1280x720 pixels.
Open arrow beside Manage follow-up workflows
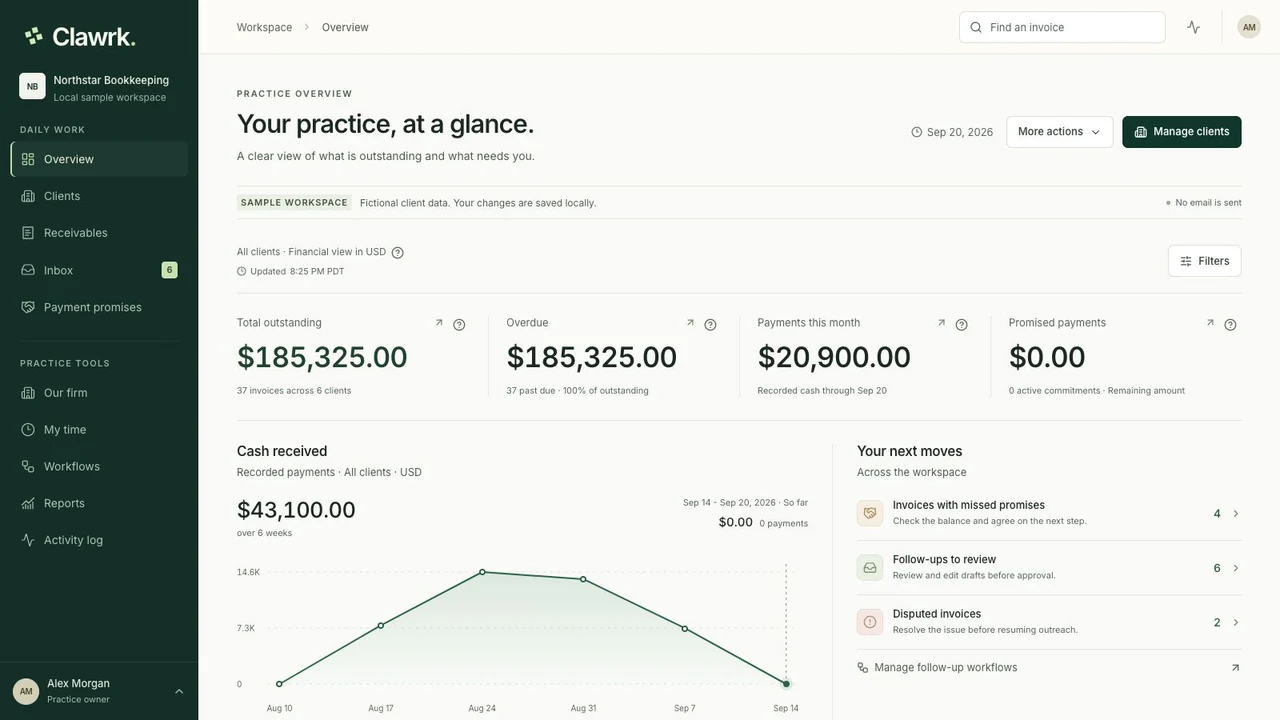pyautogui.click(x=1235, y=668)
